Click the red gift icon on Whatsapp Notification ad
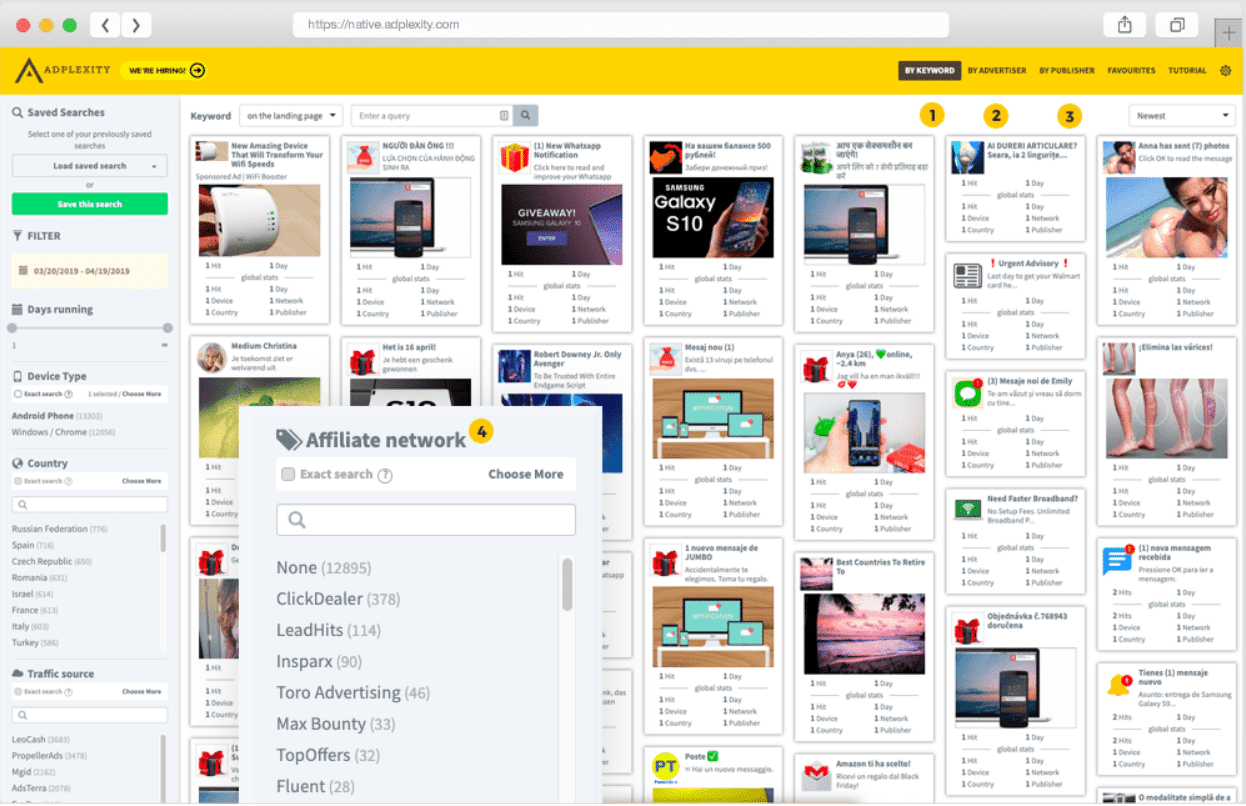 pyautogui.click(x=515, y=157)
